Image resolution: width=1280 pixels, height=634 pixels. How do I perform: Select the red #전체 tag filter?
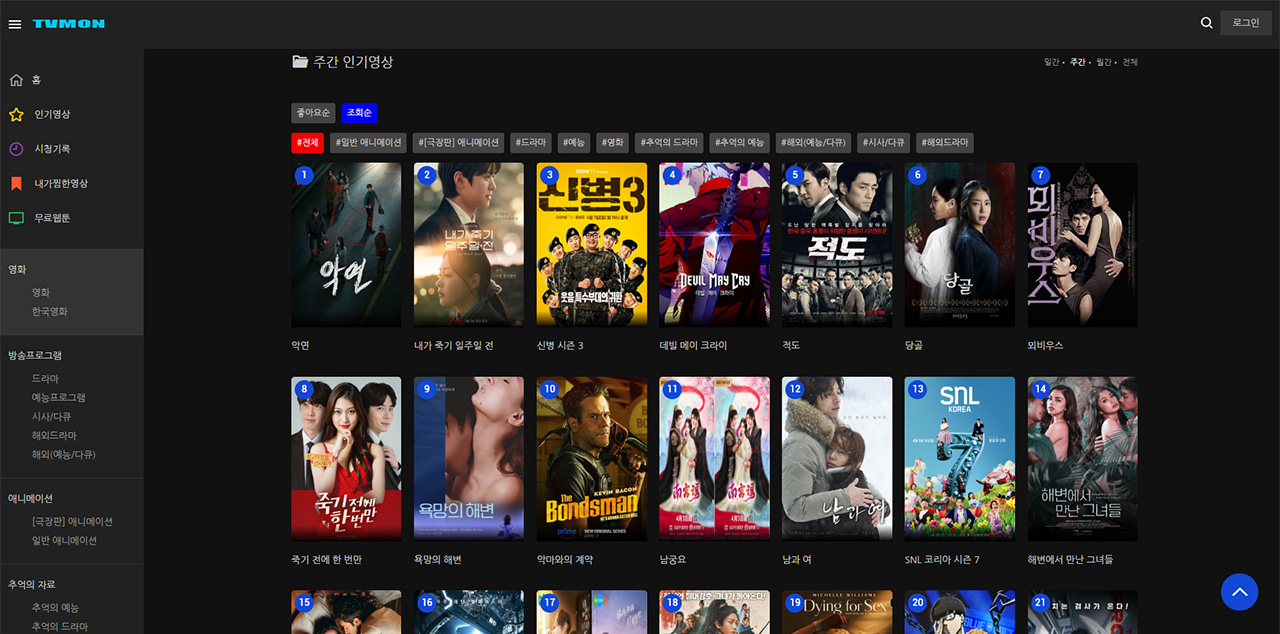click(x=307, y=143)
